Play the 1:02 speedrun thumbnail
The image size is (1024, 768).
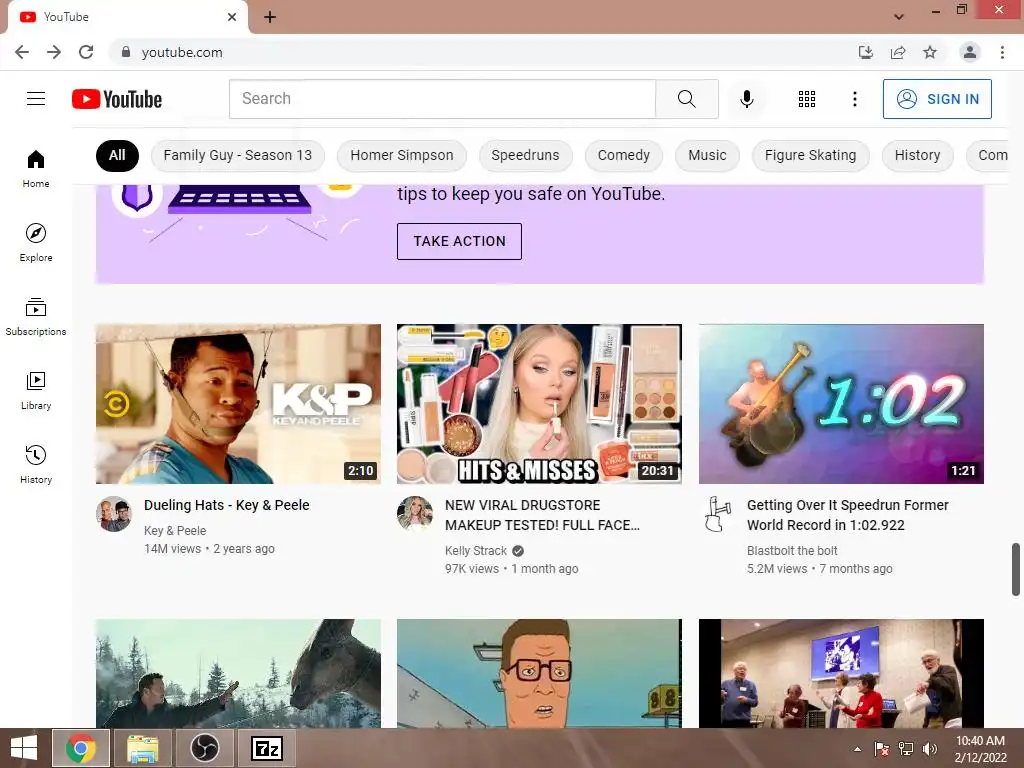pyautogui.click(x=841, y=404)
